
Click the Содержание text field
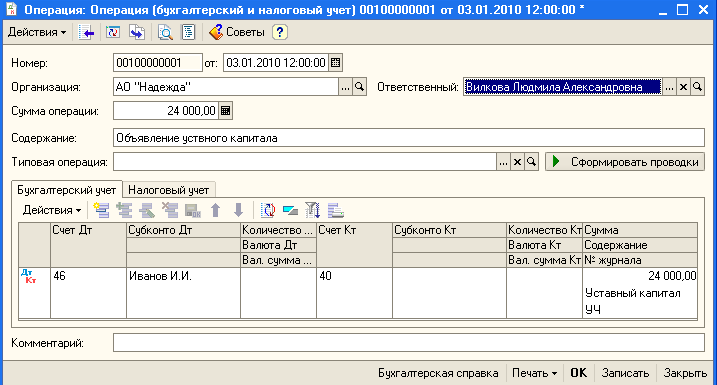coord(409,138)
